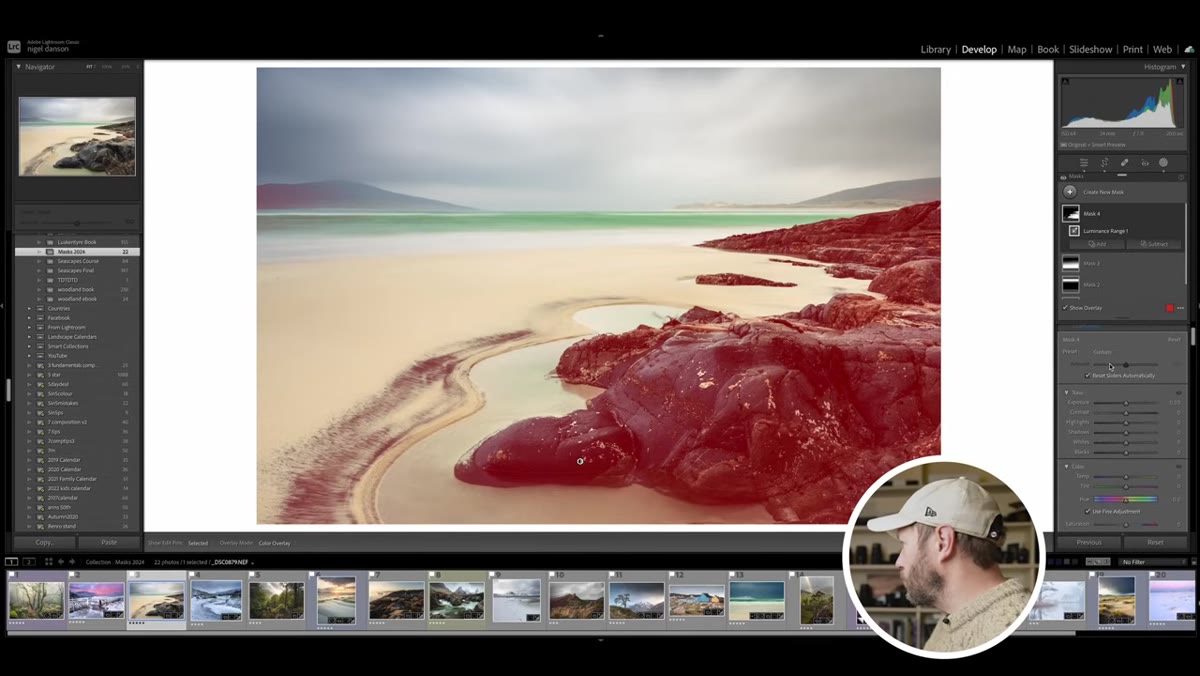The height and width of the screenshot is (676, 1200).
Task: Toggle the Masks panel eye icon
Action: [x=1065, y=177]
